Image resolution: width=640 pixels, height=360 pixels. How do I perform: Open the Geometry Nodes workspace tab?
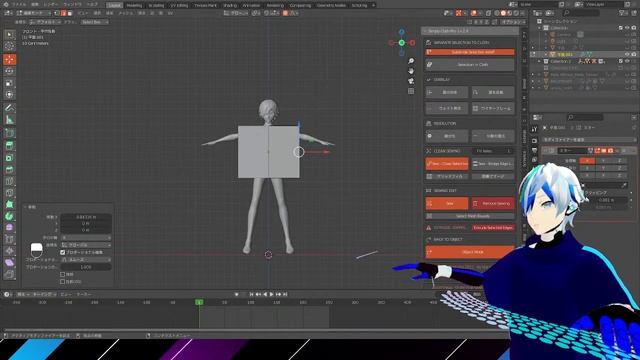click(x=331, y=5)
